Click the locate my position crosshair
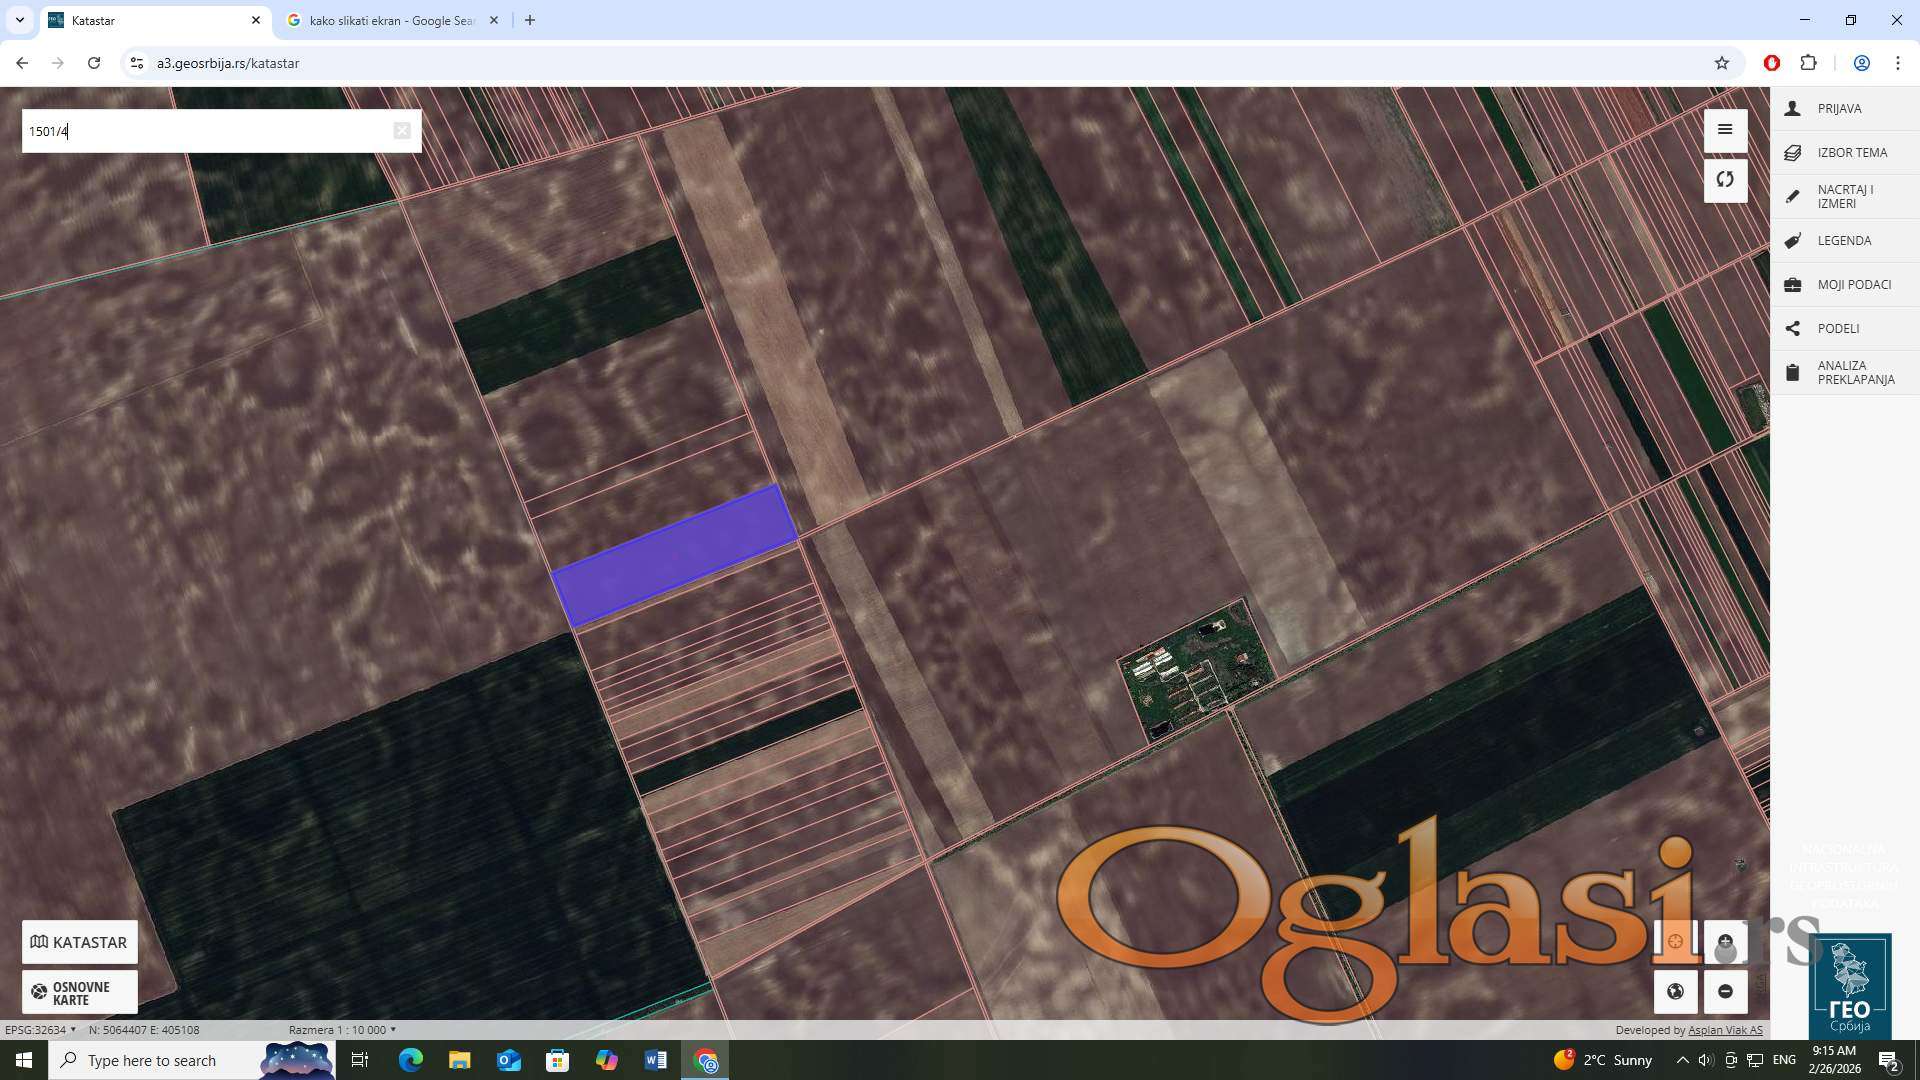This screenshot has width=1920, height=1080. pyautogui.click(x=1675, y=941)
